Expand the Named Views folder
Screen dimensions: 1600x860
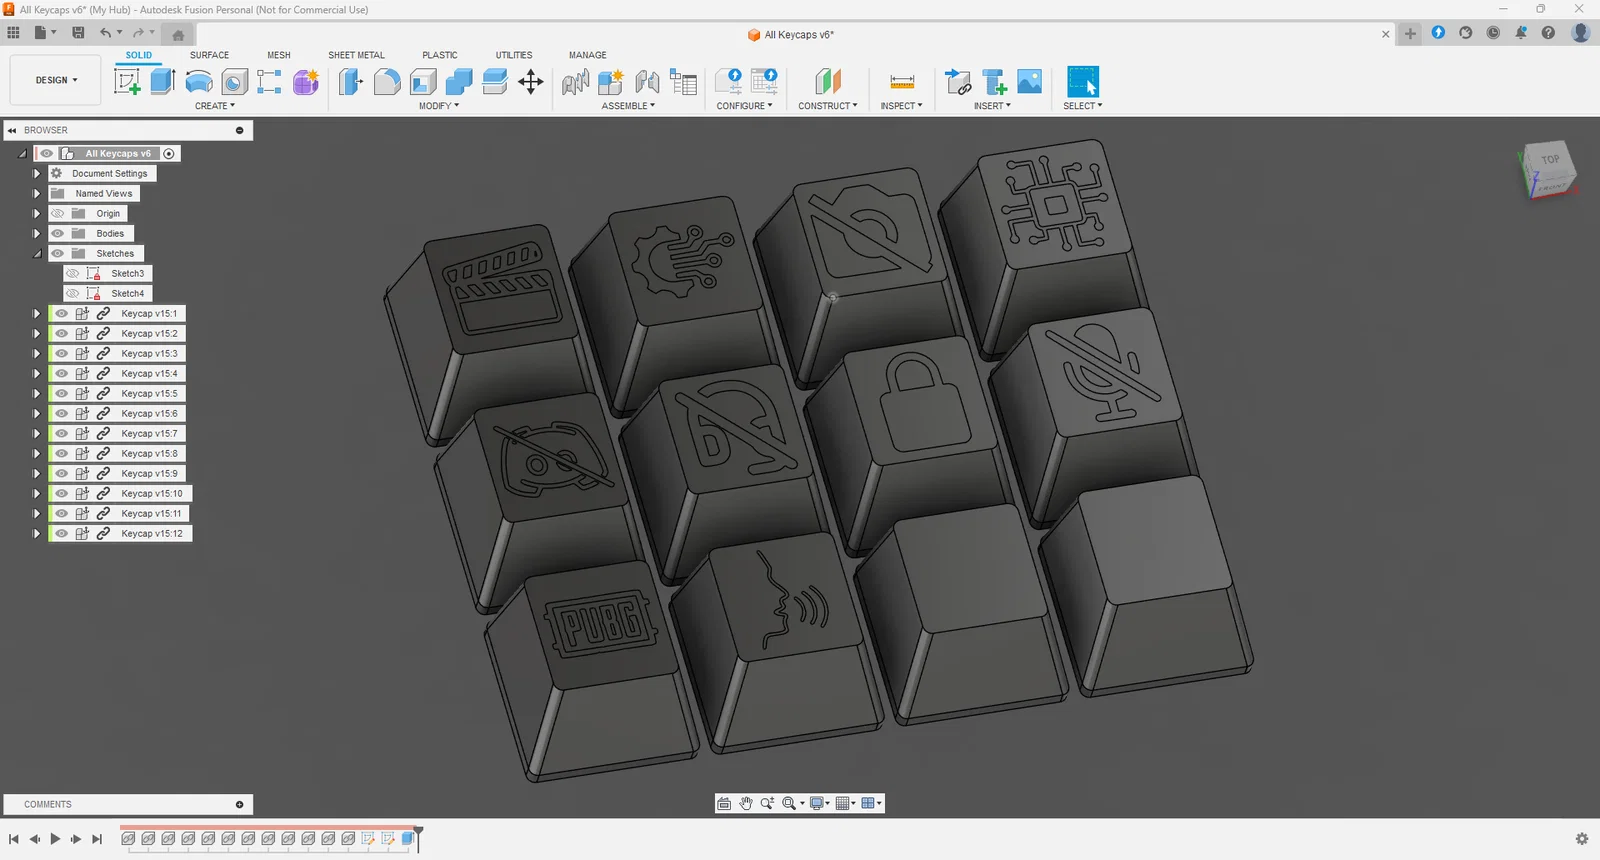coord(37,193)
